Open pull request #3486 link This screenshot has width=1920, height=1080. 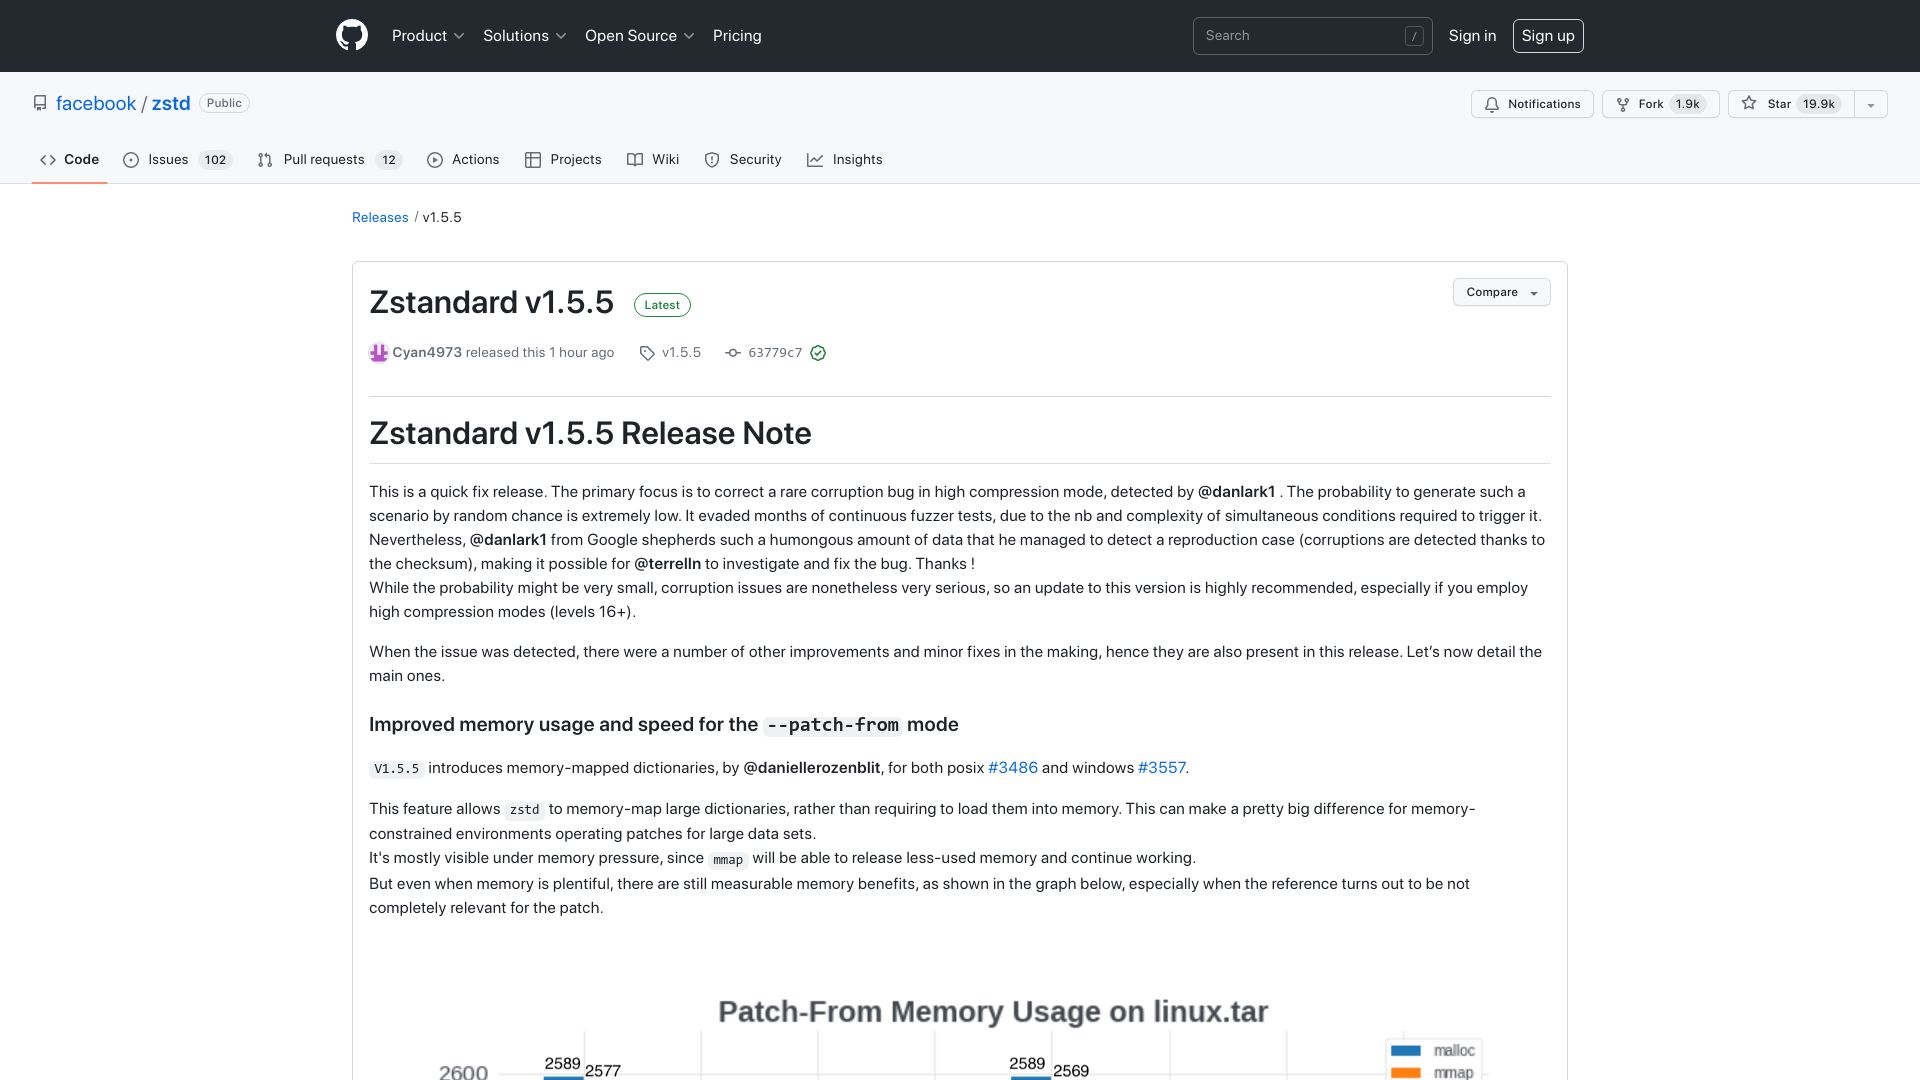[1013, 768]
